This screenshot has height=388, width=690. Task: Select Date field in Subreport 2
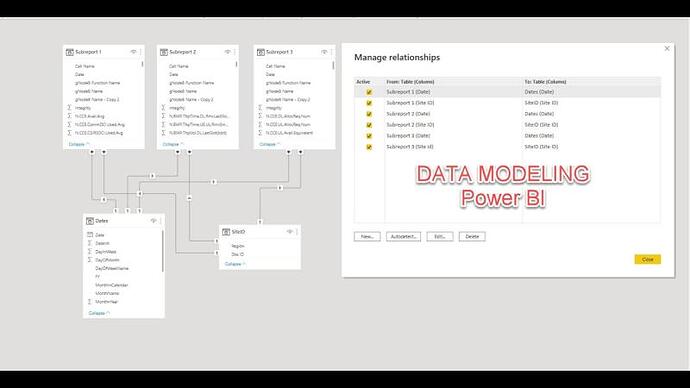tap(174, 75)
